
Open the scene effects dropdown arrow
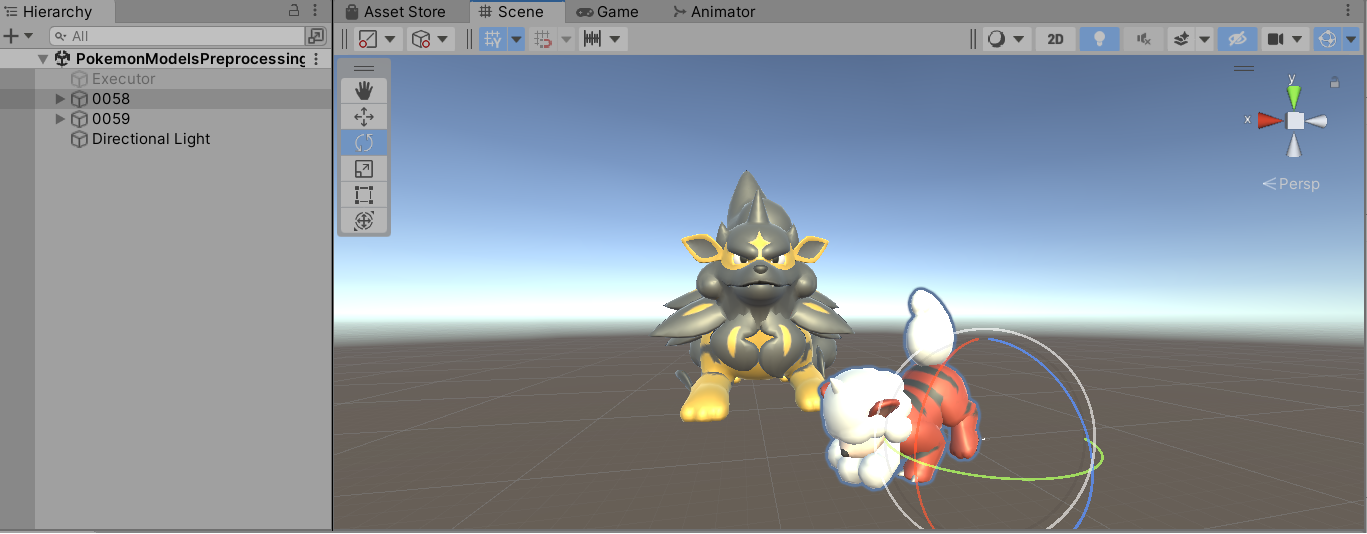(x=1205, y=39)
